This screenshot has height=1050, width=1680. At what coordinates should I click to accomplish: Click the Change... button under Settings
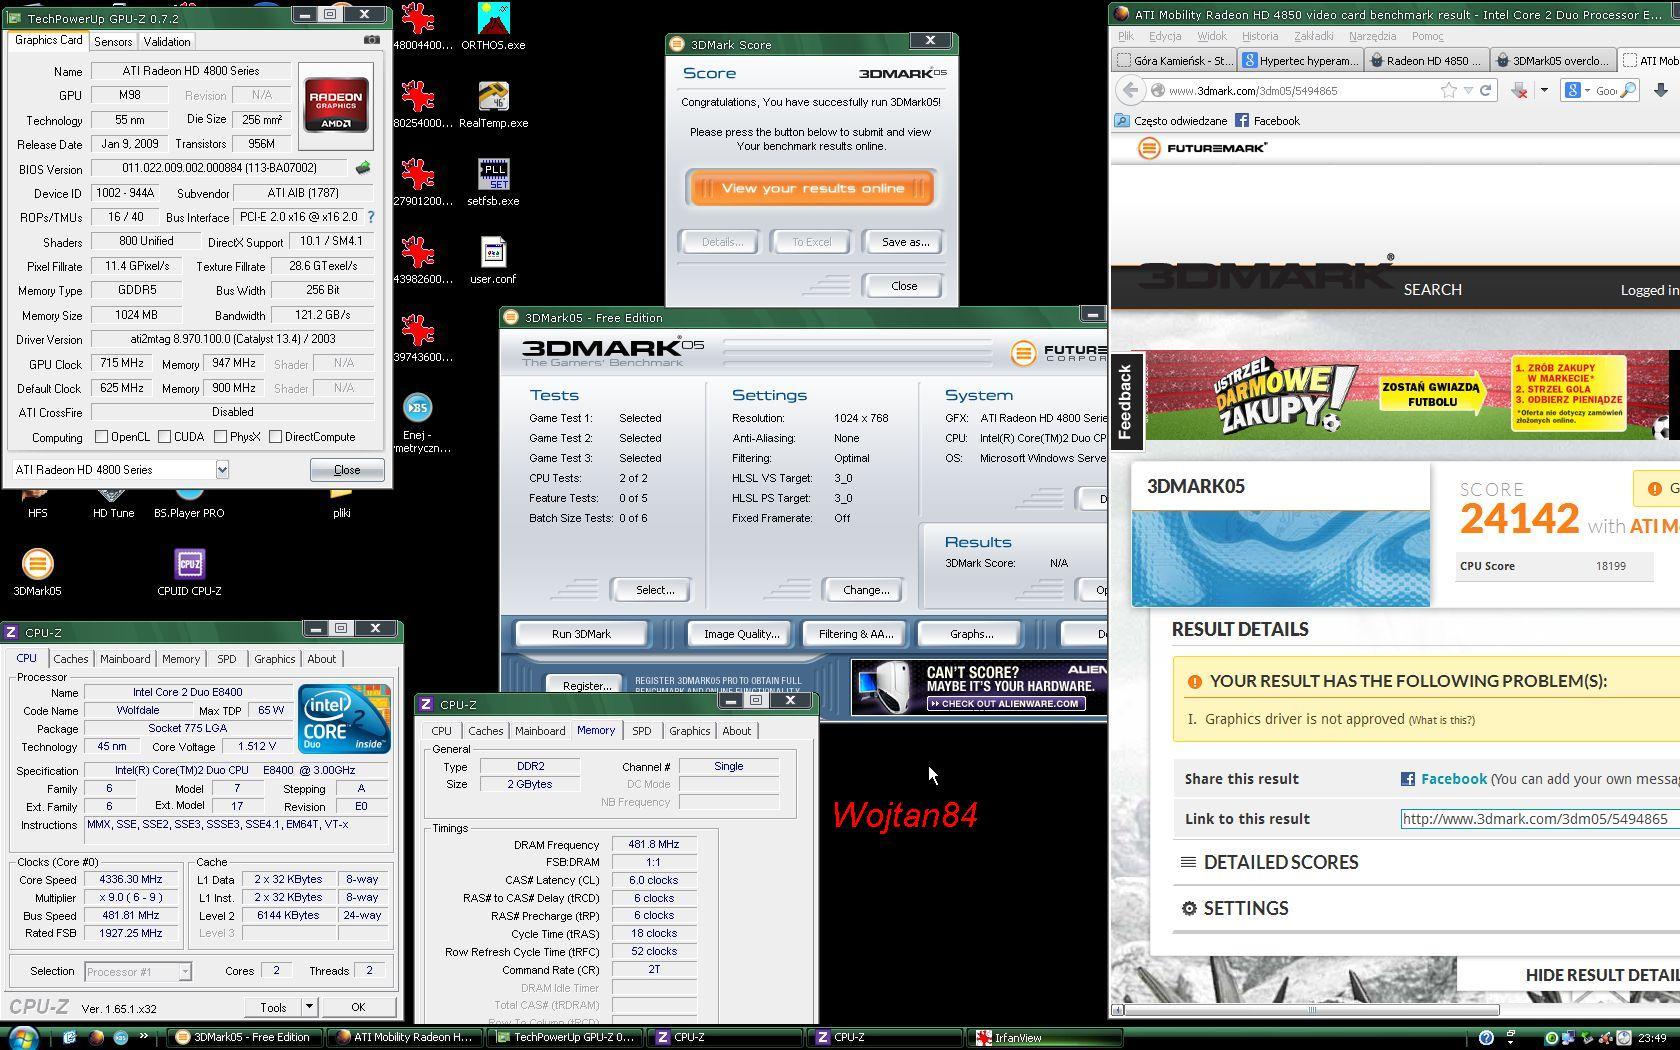coord(865,590)
